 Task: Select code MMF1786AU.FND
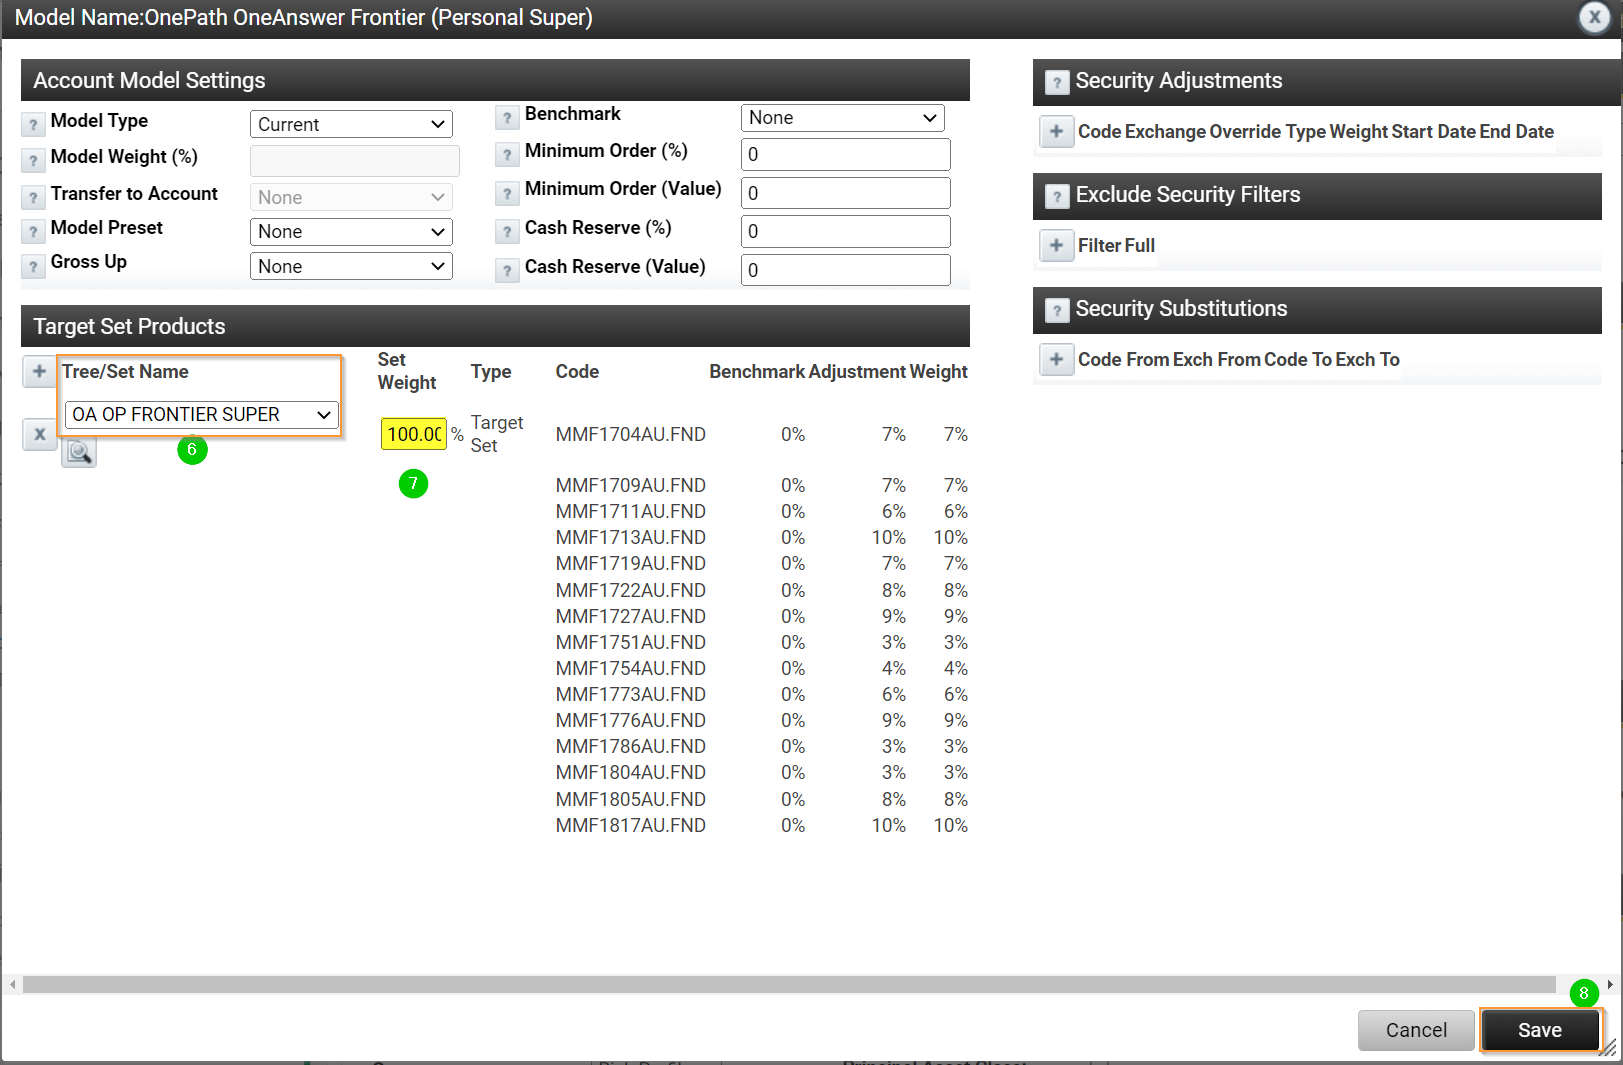(x=631, y=746)
